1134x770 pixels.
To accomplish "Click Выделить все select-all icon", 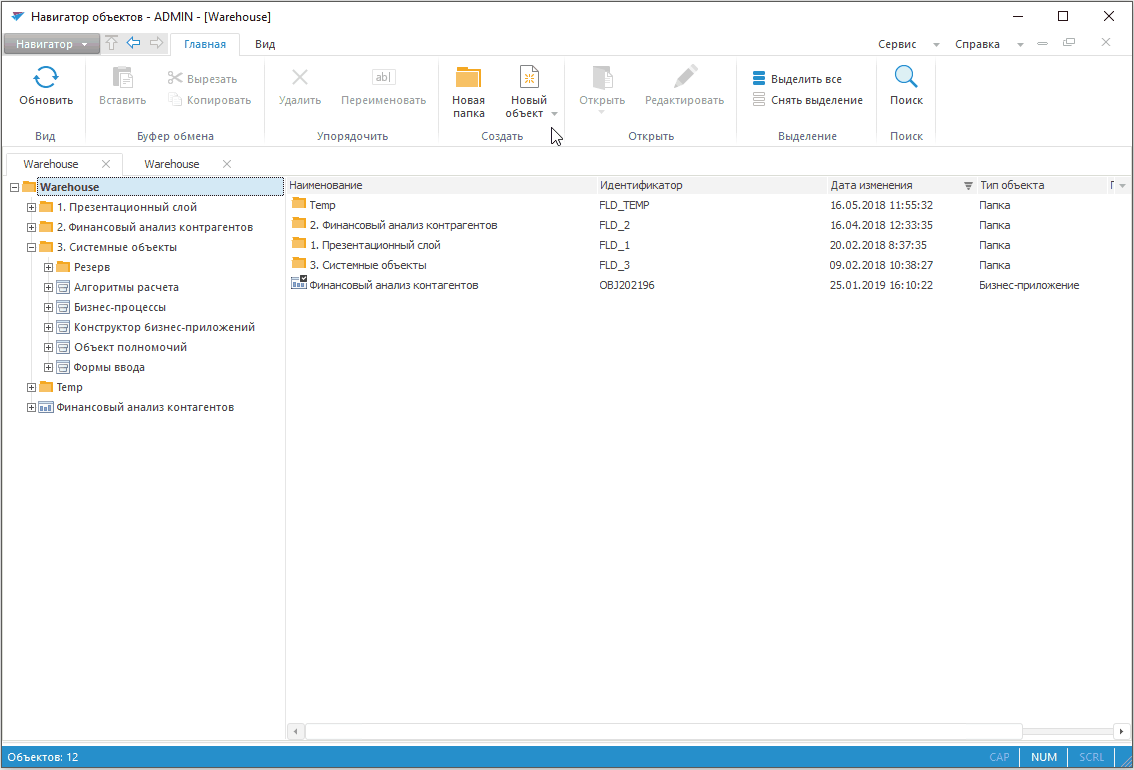I will tap(759, 78).
